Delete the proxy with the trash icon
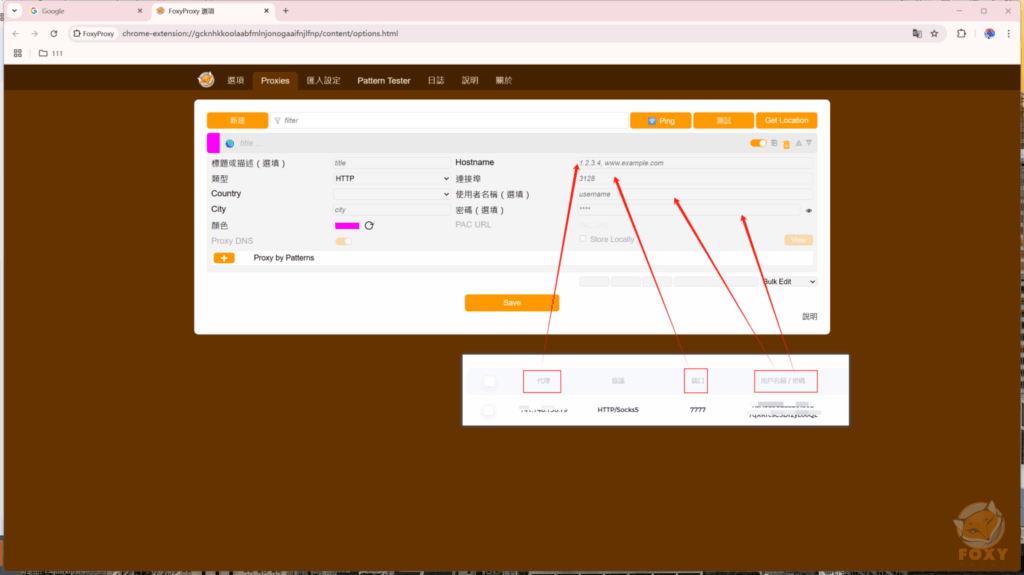Screen dimensions: 1024x575 (x=786, y=144)
